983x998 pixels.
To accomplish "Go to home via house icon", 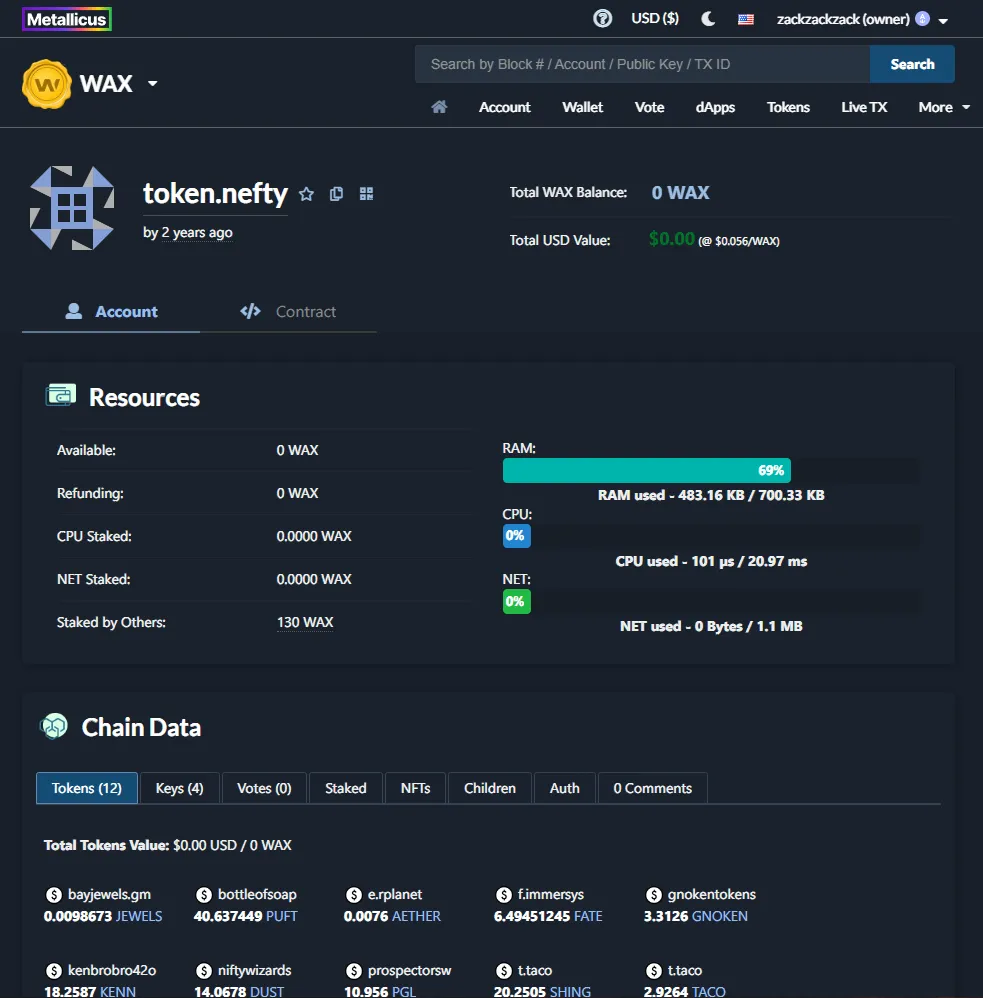I will click(x=439, y=107).
